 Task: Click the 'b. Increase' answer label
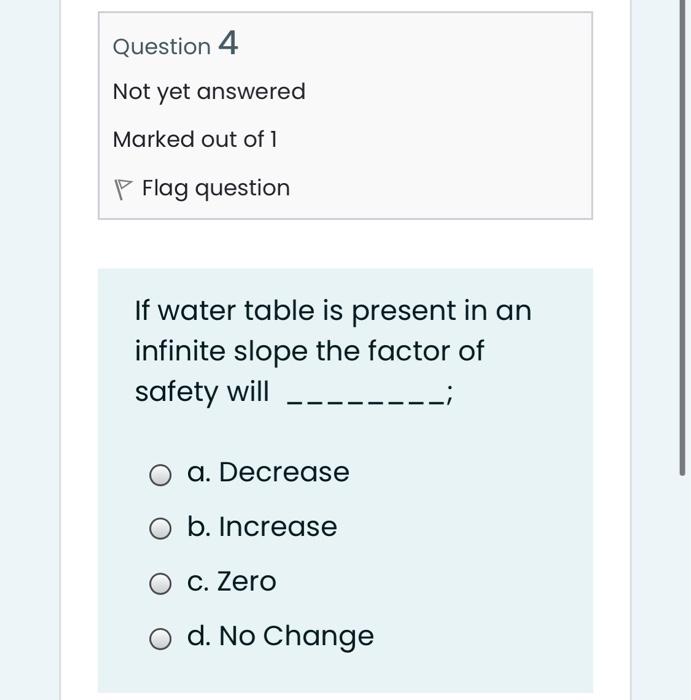point(262,527)
